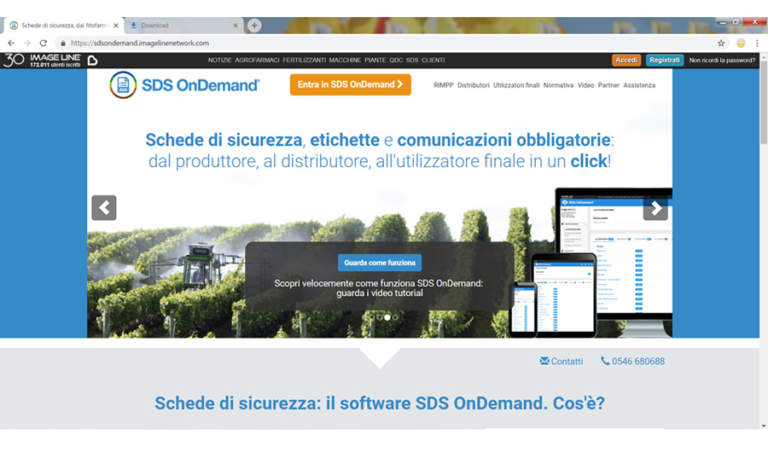This screenshot has height=452, width=768.
Task: Show next slide with right arrow
Action: 655,208
